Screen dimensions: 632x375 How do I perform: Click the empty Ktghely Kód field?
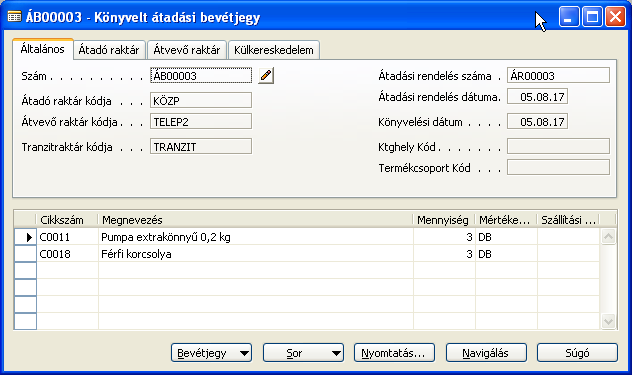(558, 146)
